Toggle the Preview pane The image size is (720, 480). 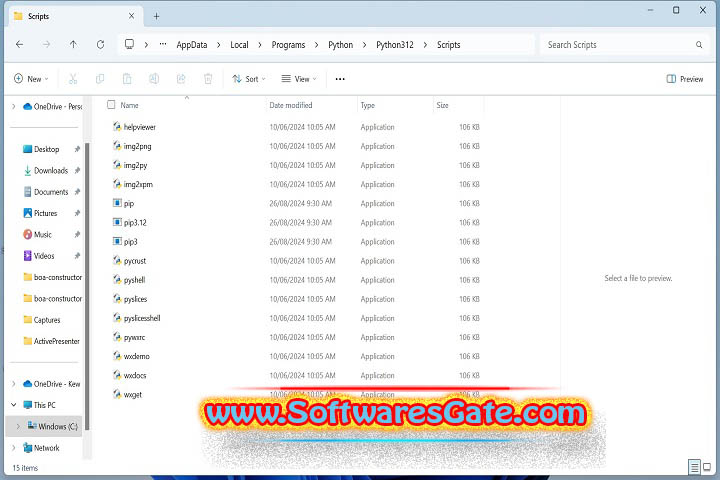pyautogui.click(x=685, y=79)
